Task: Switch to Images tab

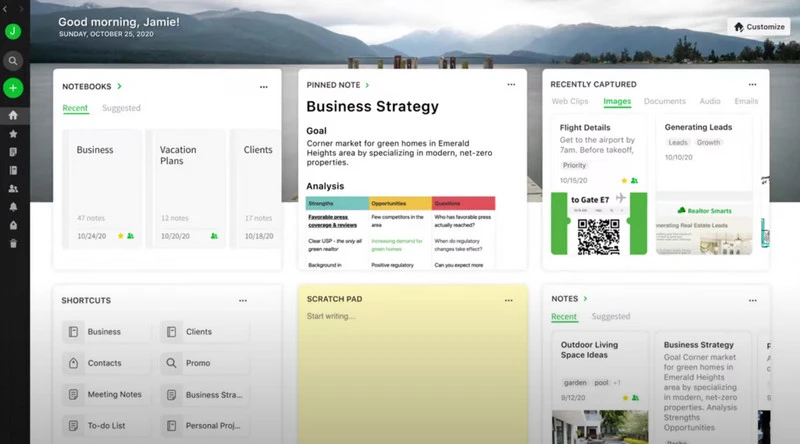Action: tap(617, 101)
